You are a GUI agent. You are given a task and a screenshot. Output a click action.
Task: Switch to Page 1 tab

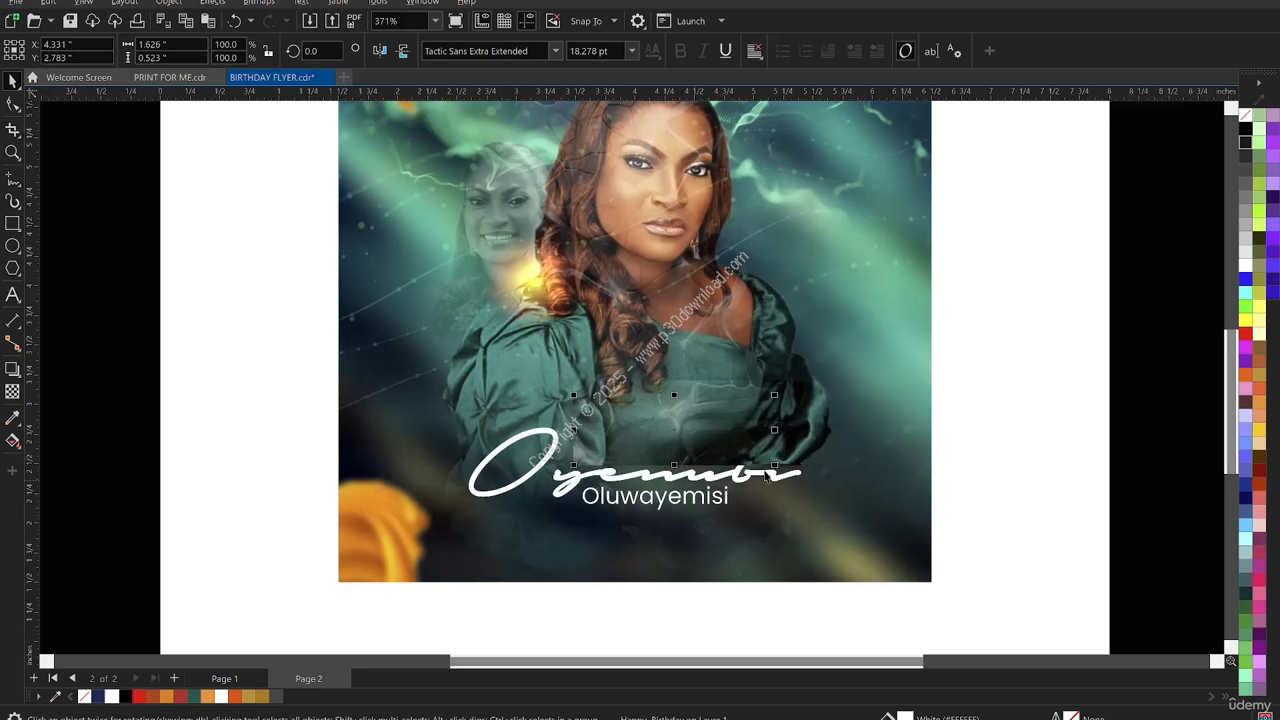tap(225, 679)
